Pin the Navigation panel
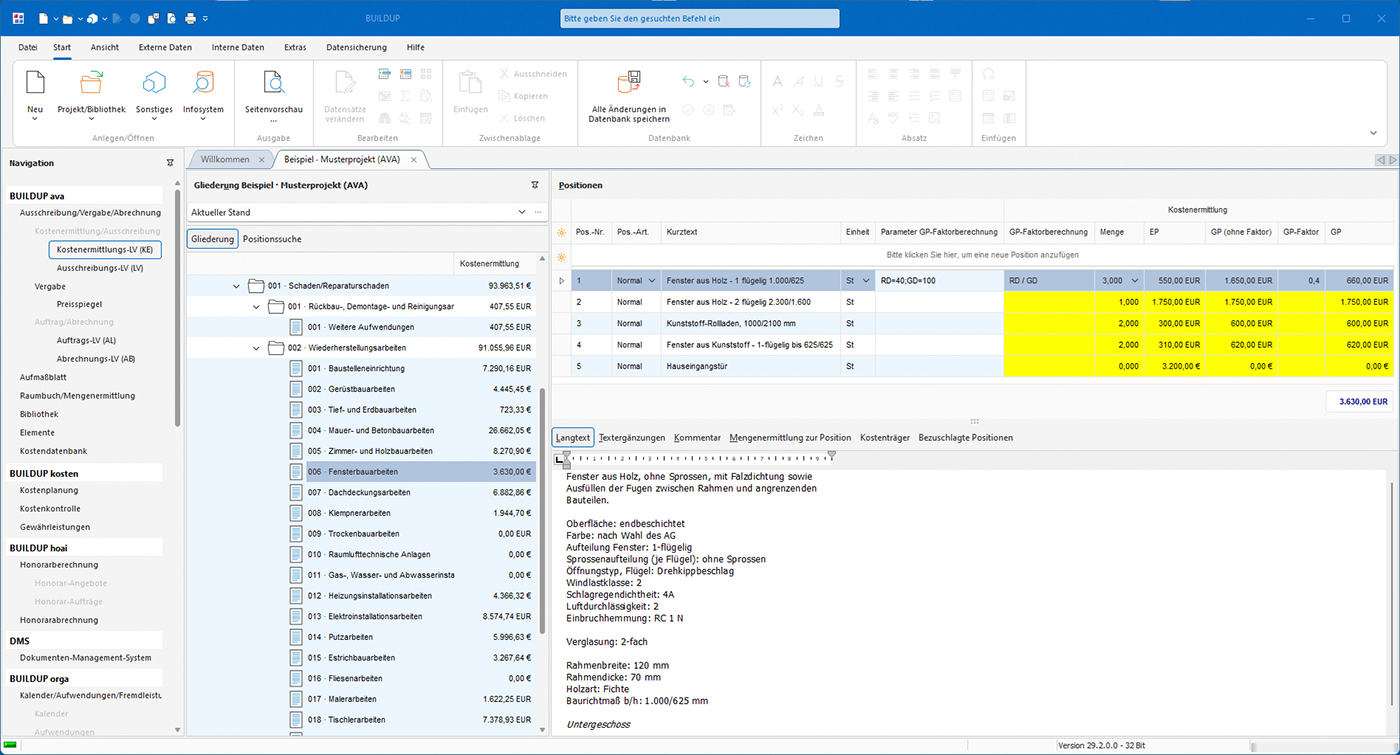This screenshot has height=755, width=1400. [169, 163]
